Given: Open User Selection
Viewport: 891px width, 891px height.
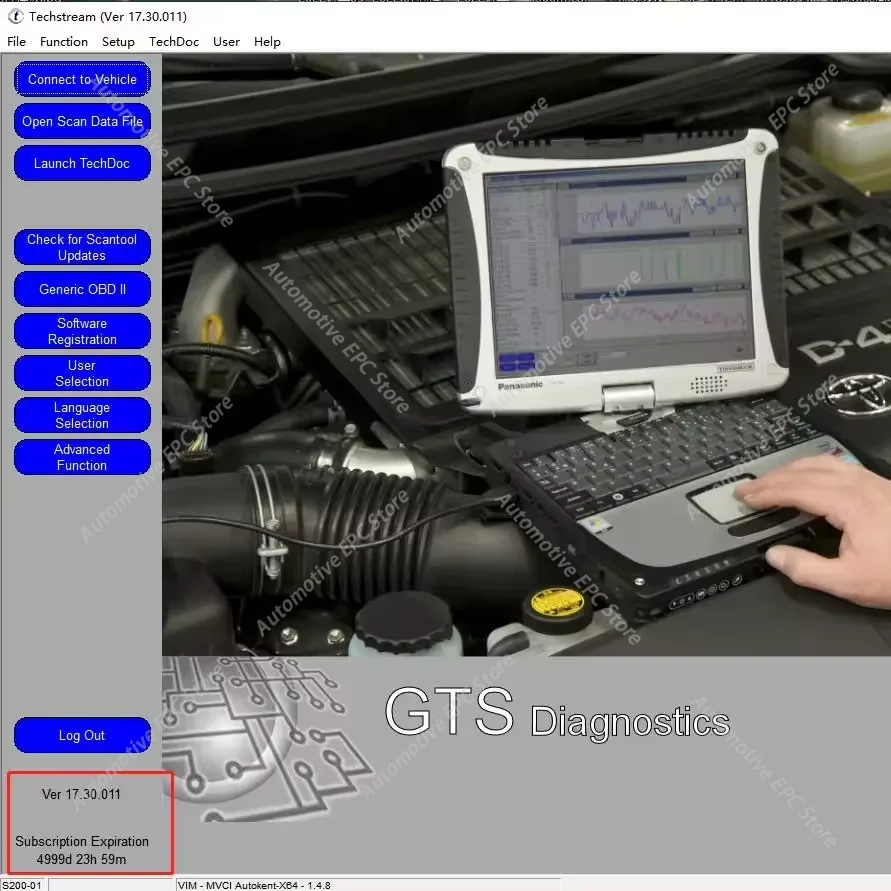Looking at the screenshot, I should [x=82, y=373].
